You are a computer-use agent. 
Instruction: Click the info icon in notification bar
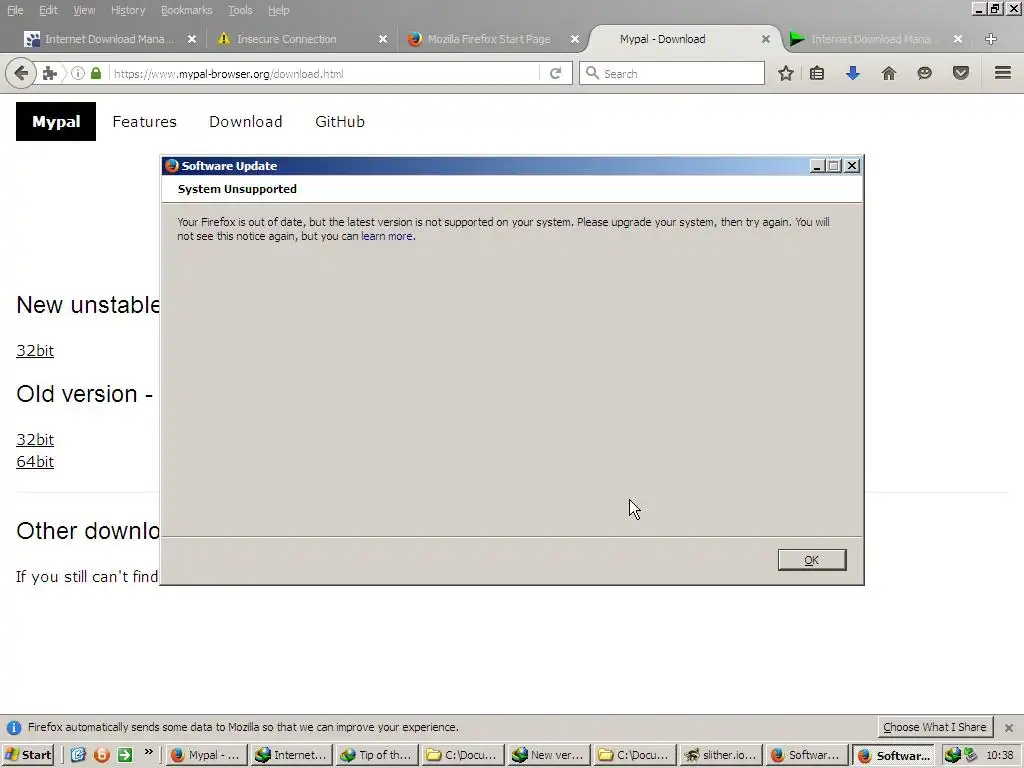[14, 728]
